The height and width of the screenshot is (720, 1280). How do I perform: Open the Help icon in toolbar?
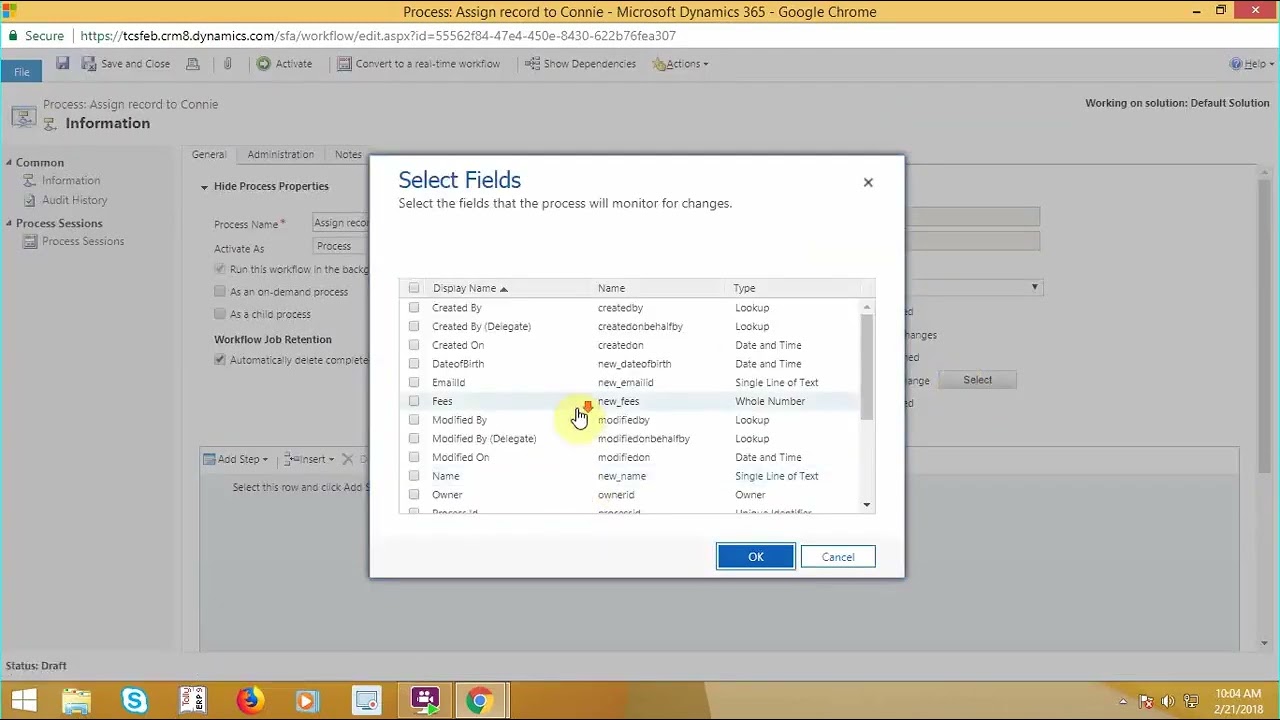point(1236,63)
